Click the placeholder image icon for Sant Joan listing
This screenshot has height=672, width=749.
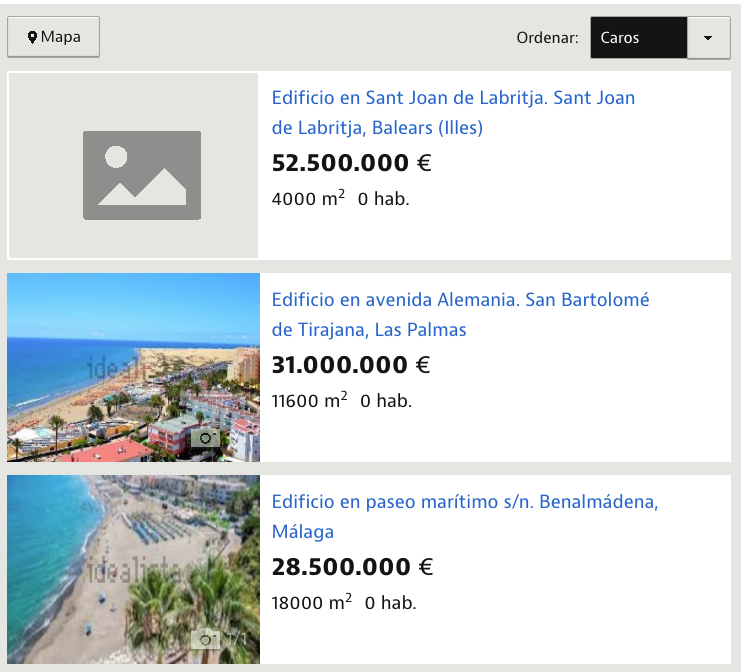(x=142, y=175)
